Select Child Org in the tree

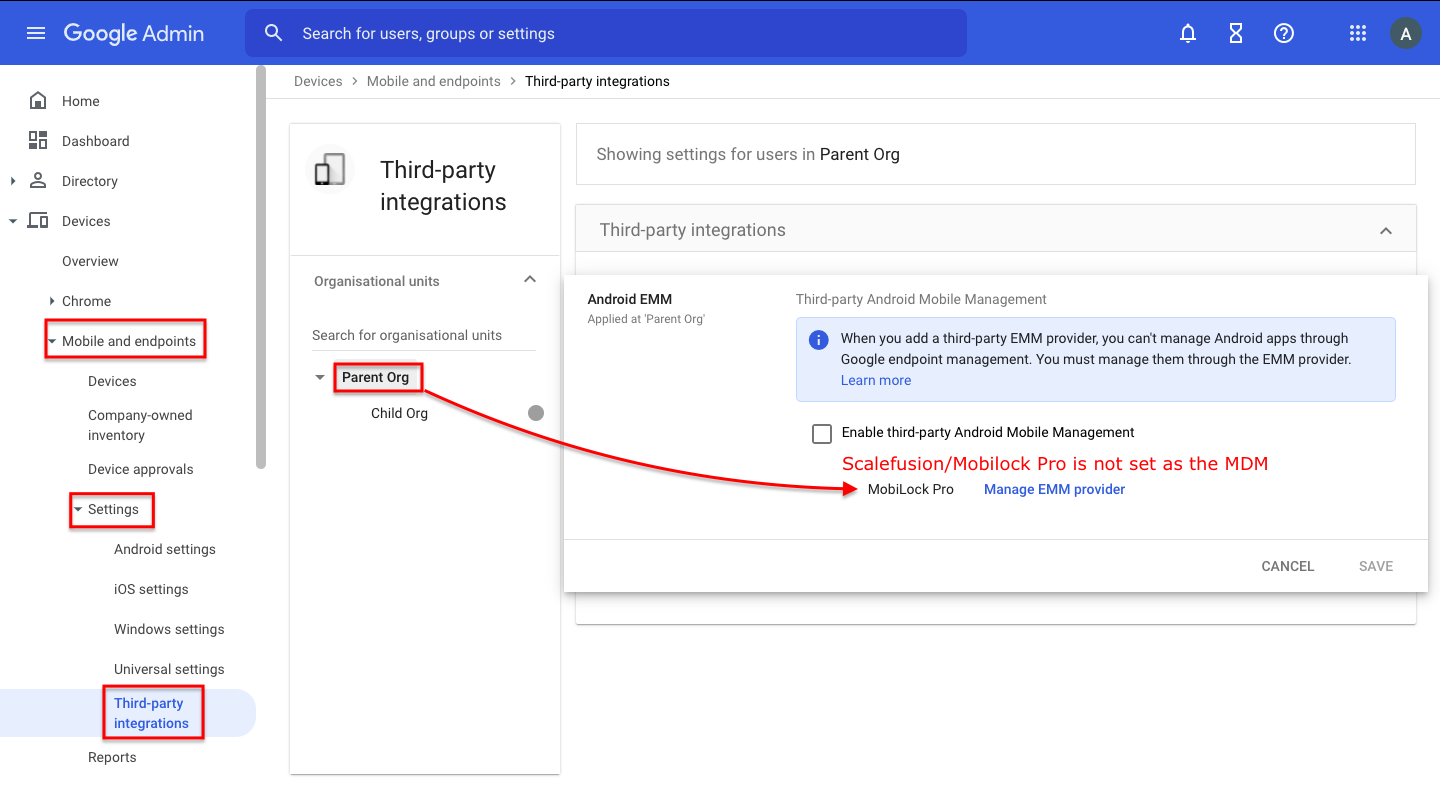pos(399,413)
